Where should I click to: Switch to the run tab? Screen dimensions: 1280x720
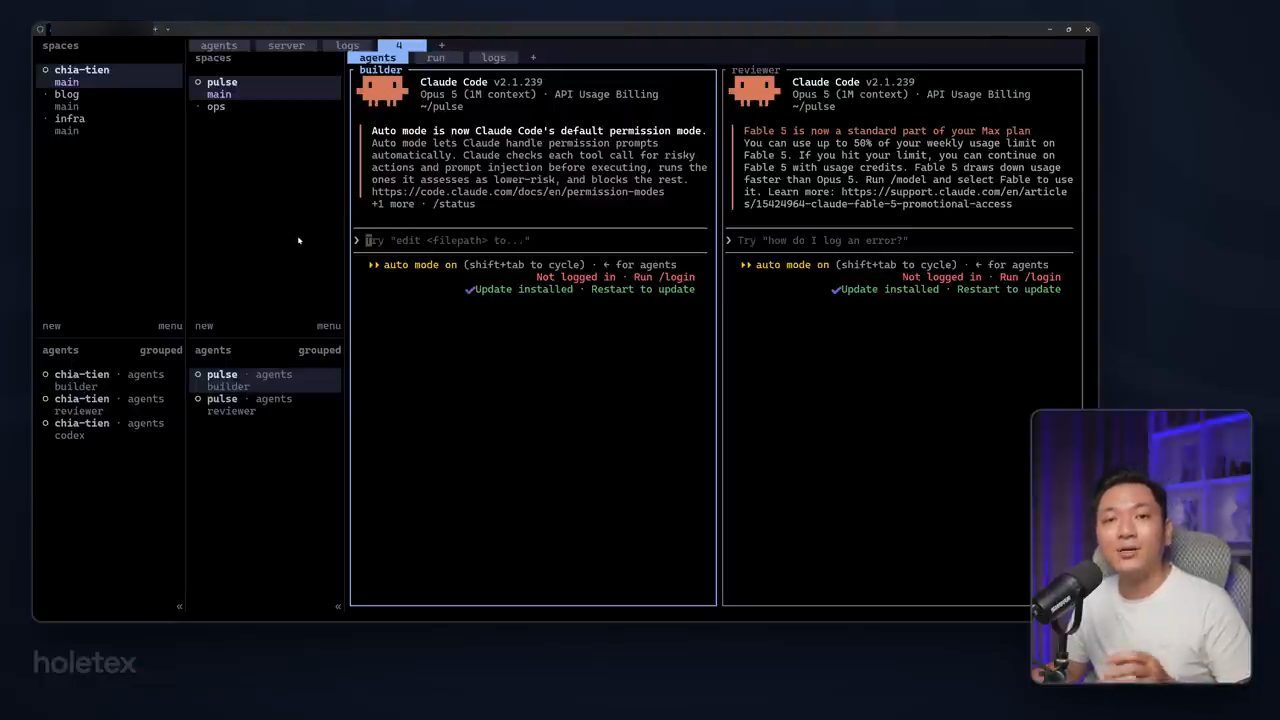tap(436, 57)
